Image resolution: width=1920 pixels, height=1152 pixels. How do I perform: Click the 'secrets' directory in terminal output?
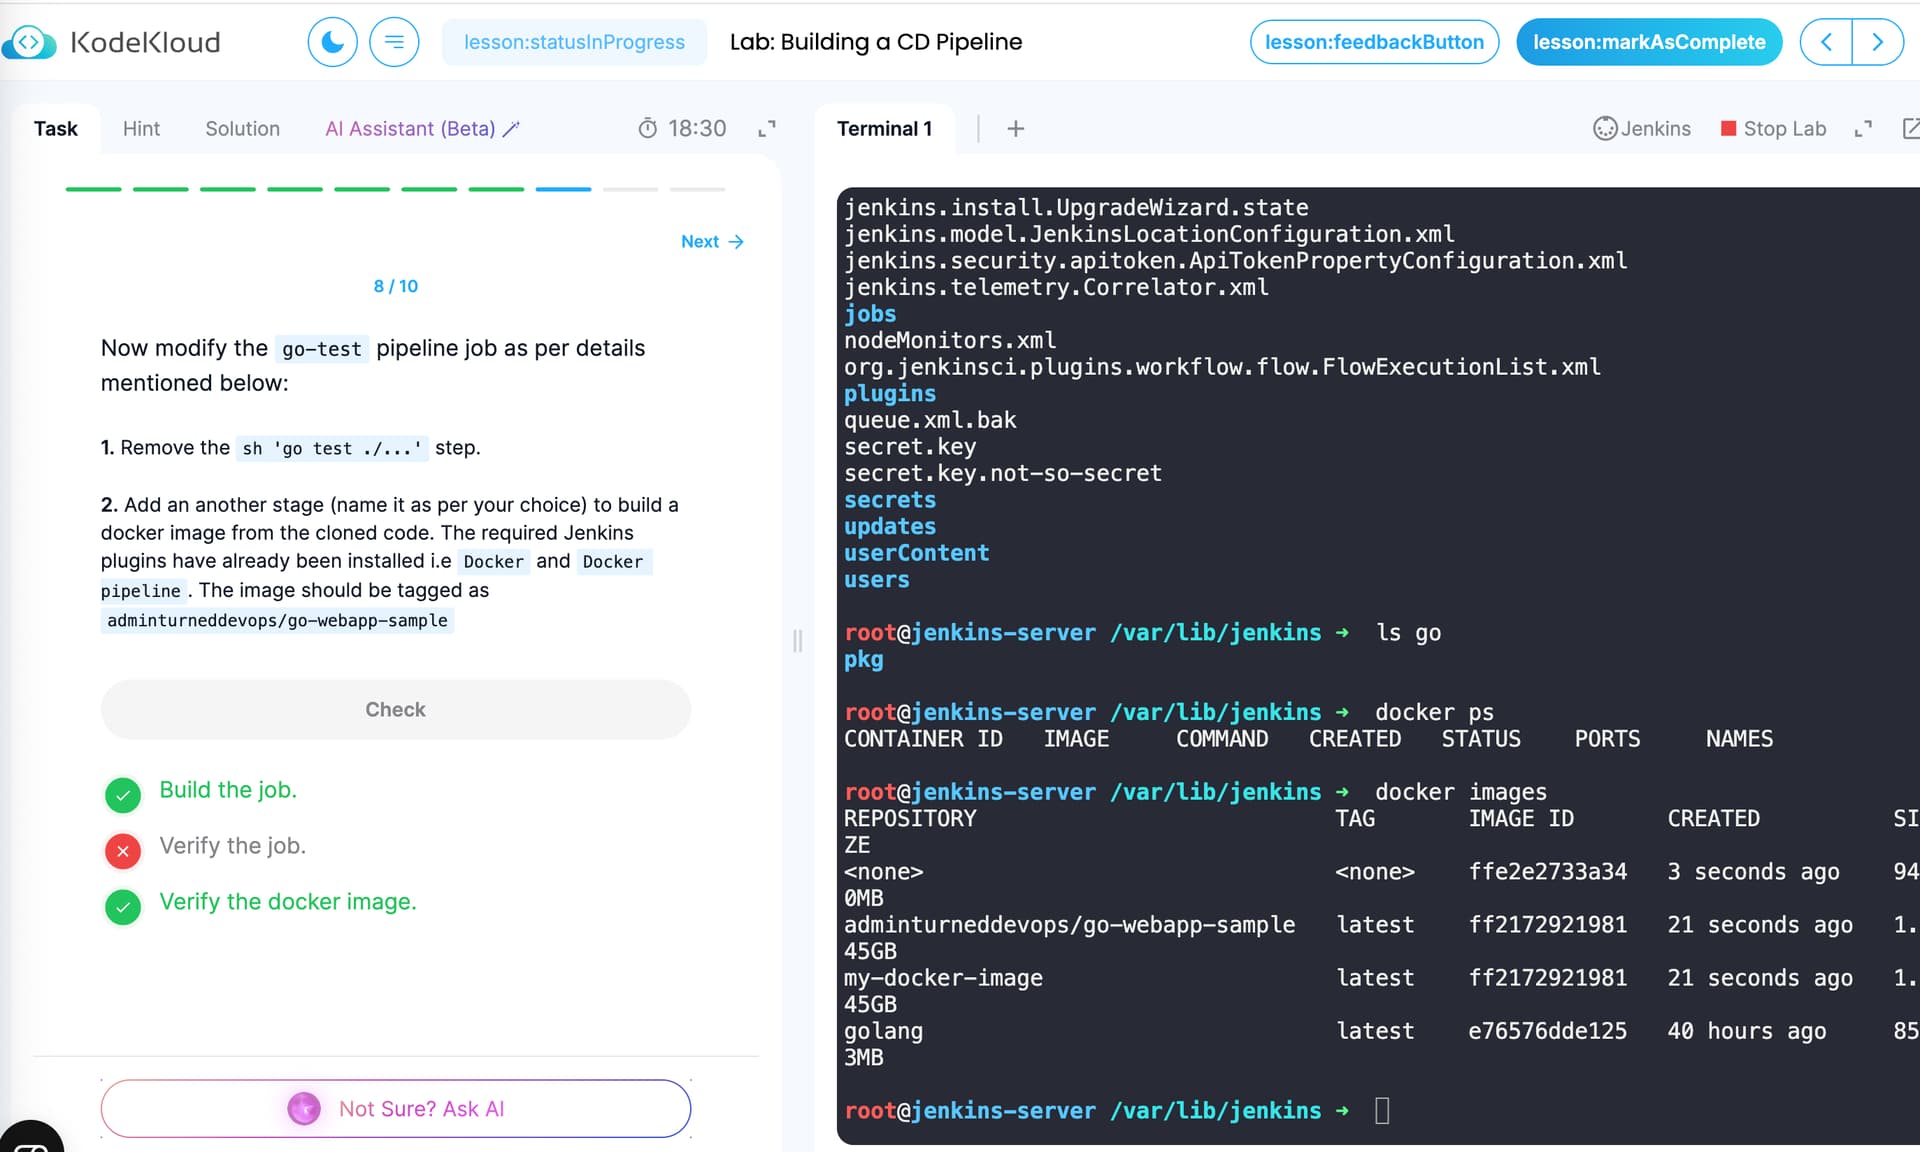pyautogui.click(x=890, y=500)
